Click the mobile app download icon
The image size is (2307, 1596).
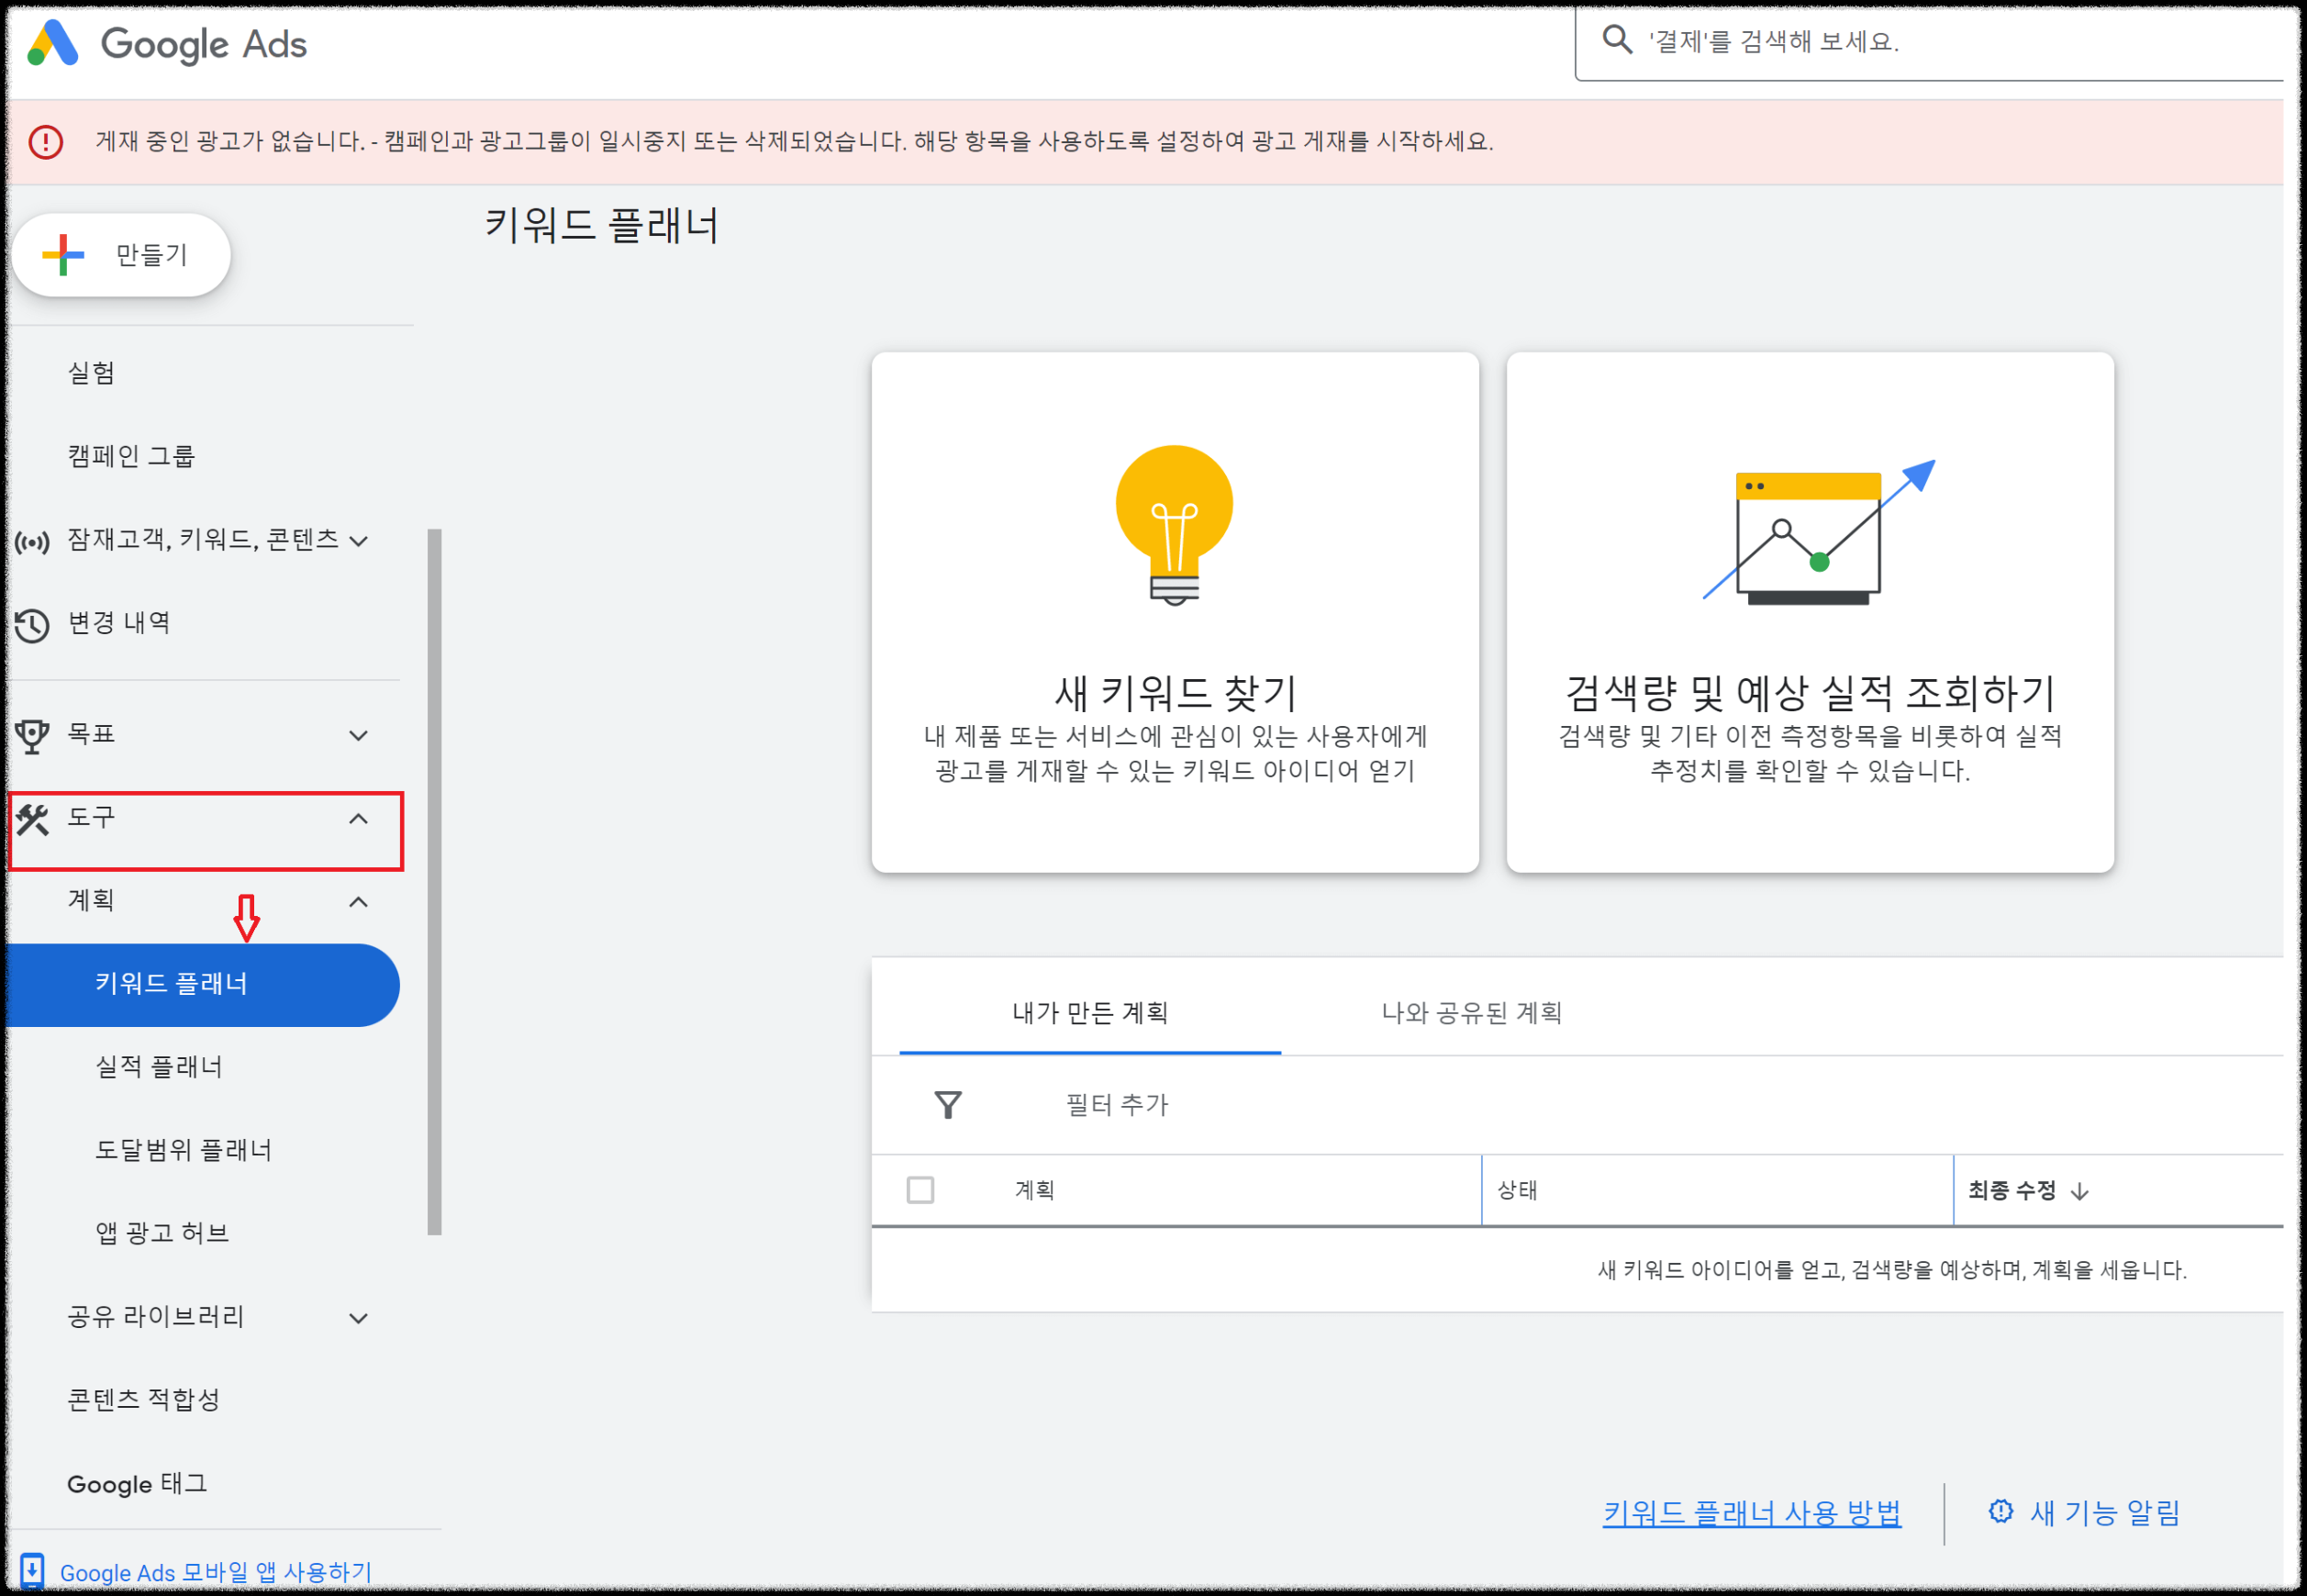coord(33,1571)
